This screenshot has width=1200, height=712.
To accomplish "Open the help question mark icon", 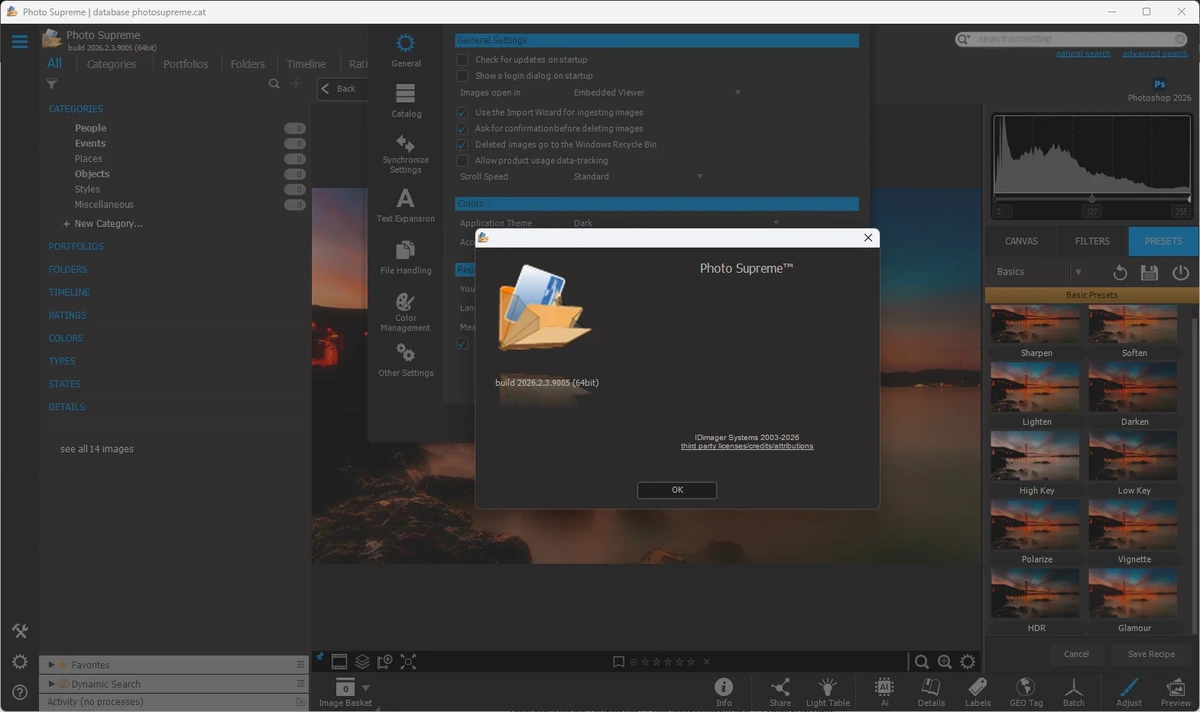I will coord(19,692).
